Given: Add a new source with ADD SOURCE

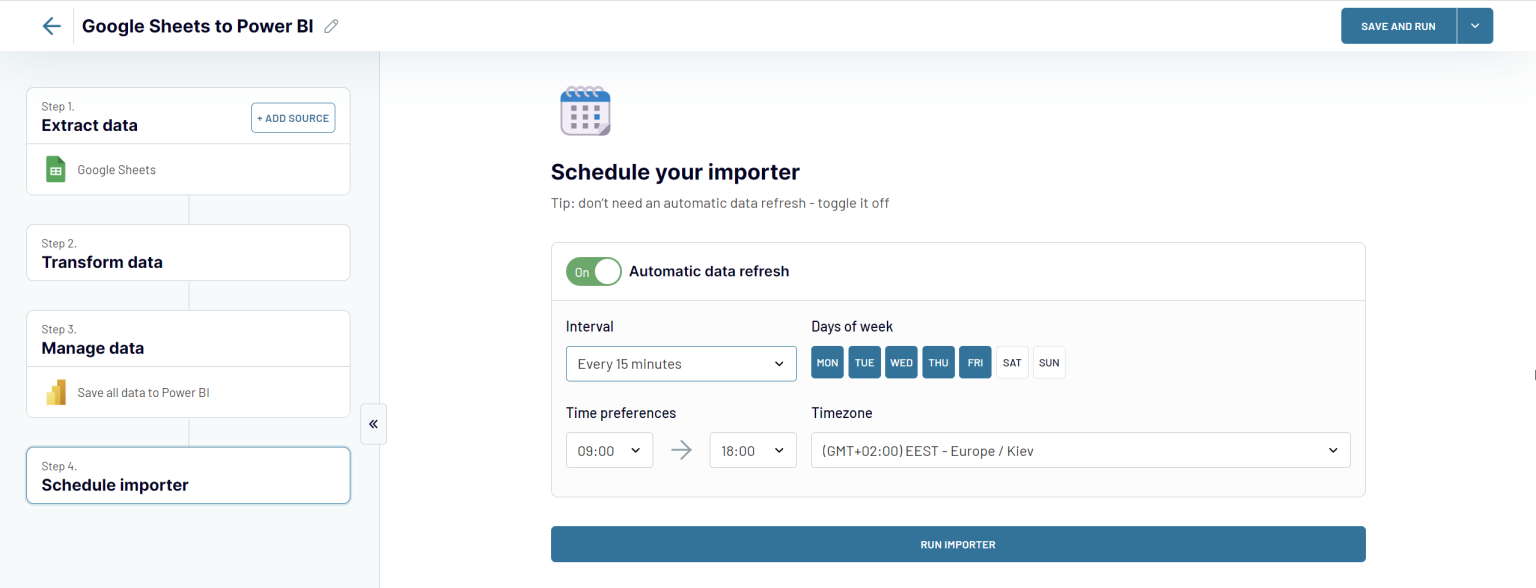Looking at the screenshot, I should (293, 117).
